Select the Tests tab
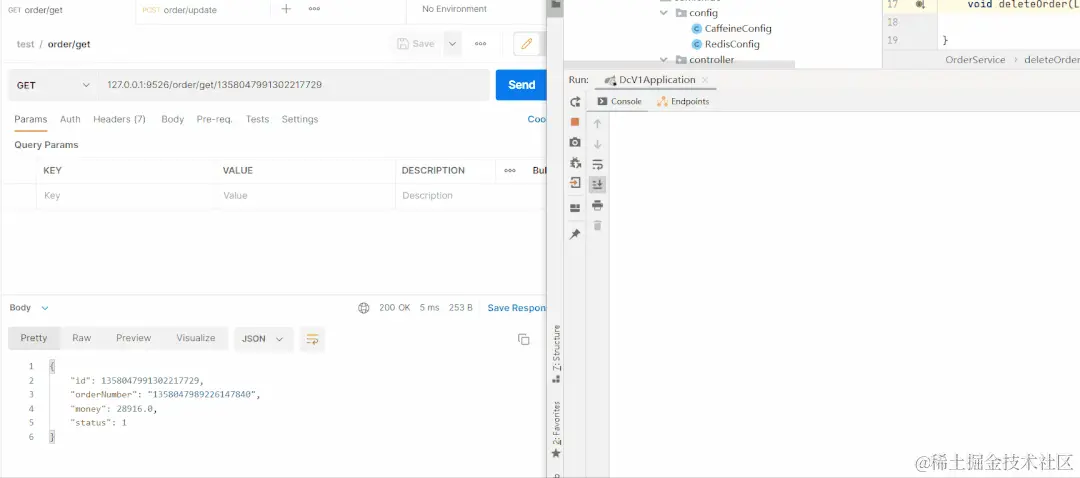 [x=258, y=119]
